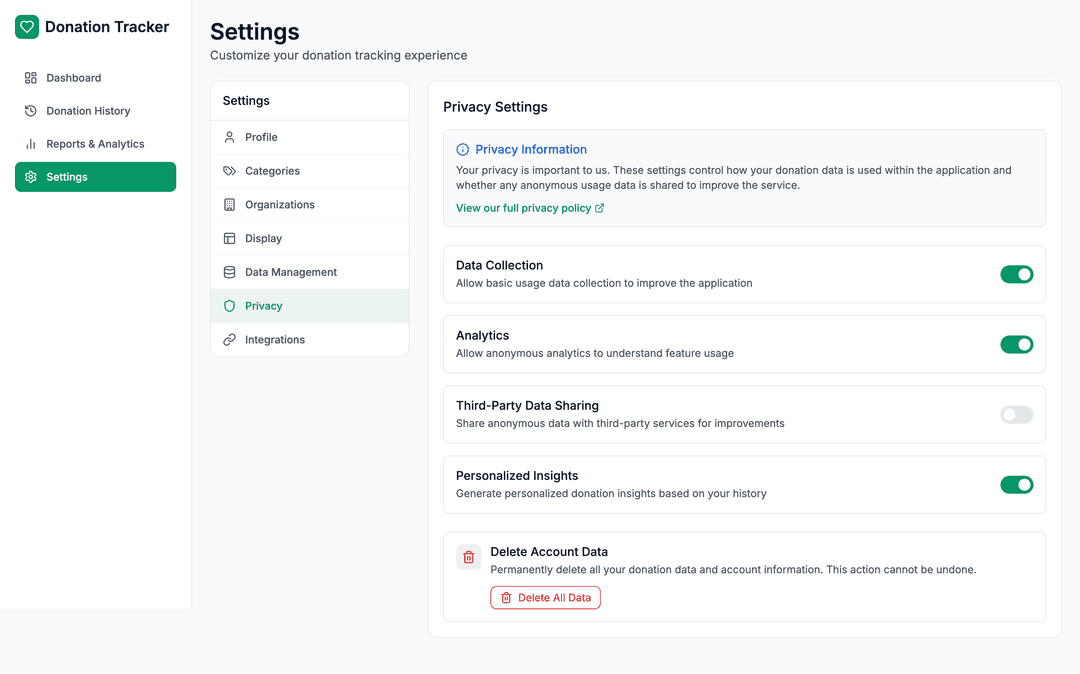The width and height of the screenshot is (1080, 674).
Task: Click the Reports & Analytics bar chart icon
Action: pyautogui.click(x=31, y=144)
